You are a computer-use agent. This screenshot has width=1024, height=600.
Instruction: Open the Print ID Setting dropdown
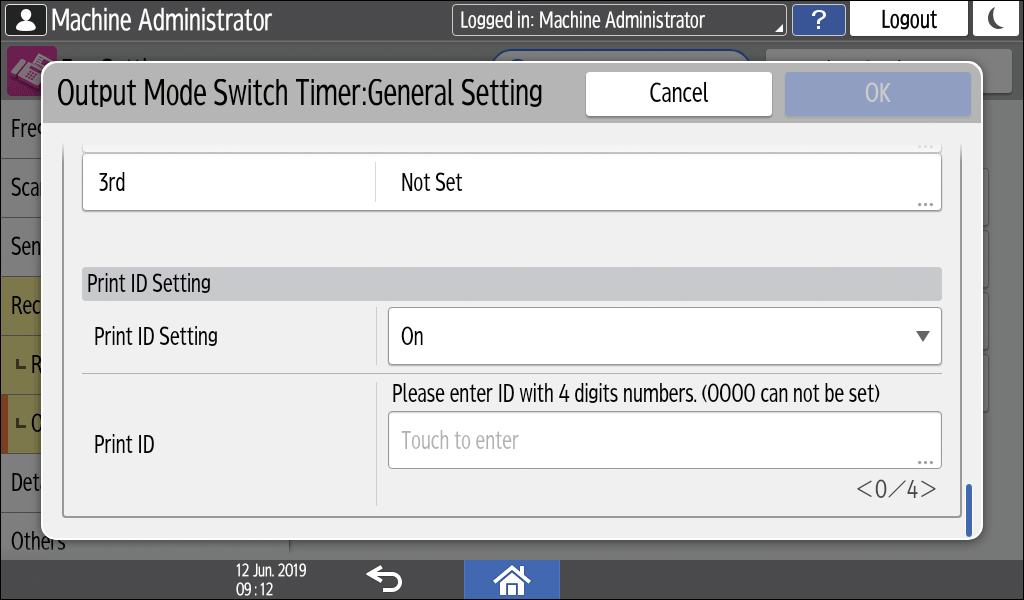point(664,336)
